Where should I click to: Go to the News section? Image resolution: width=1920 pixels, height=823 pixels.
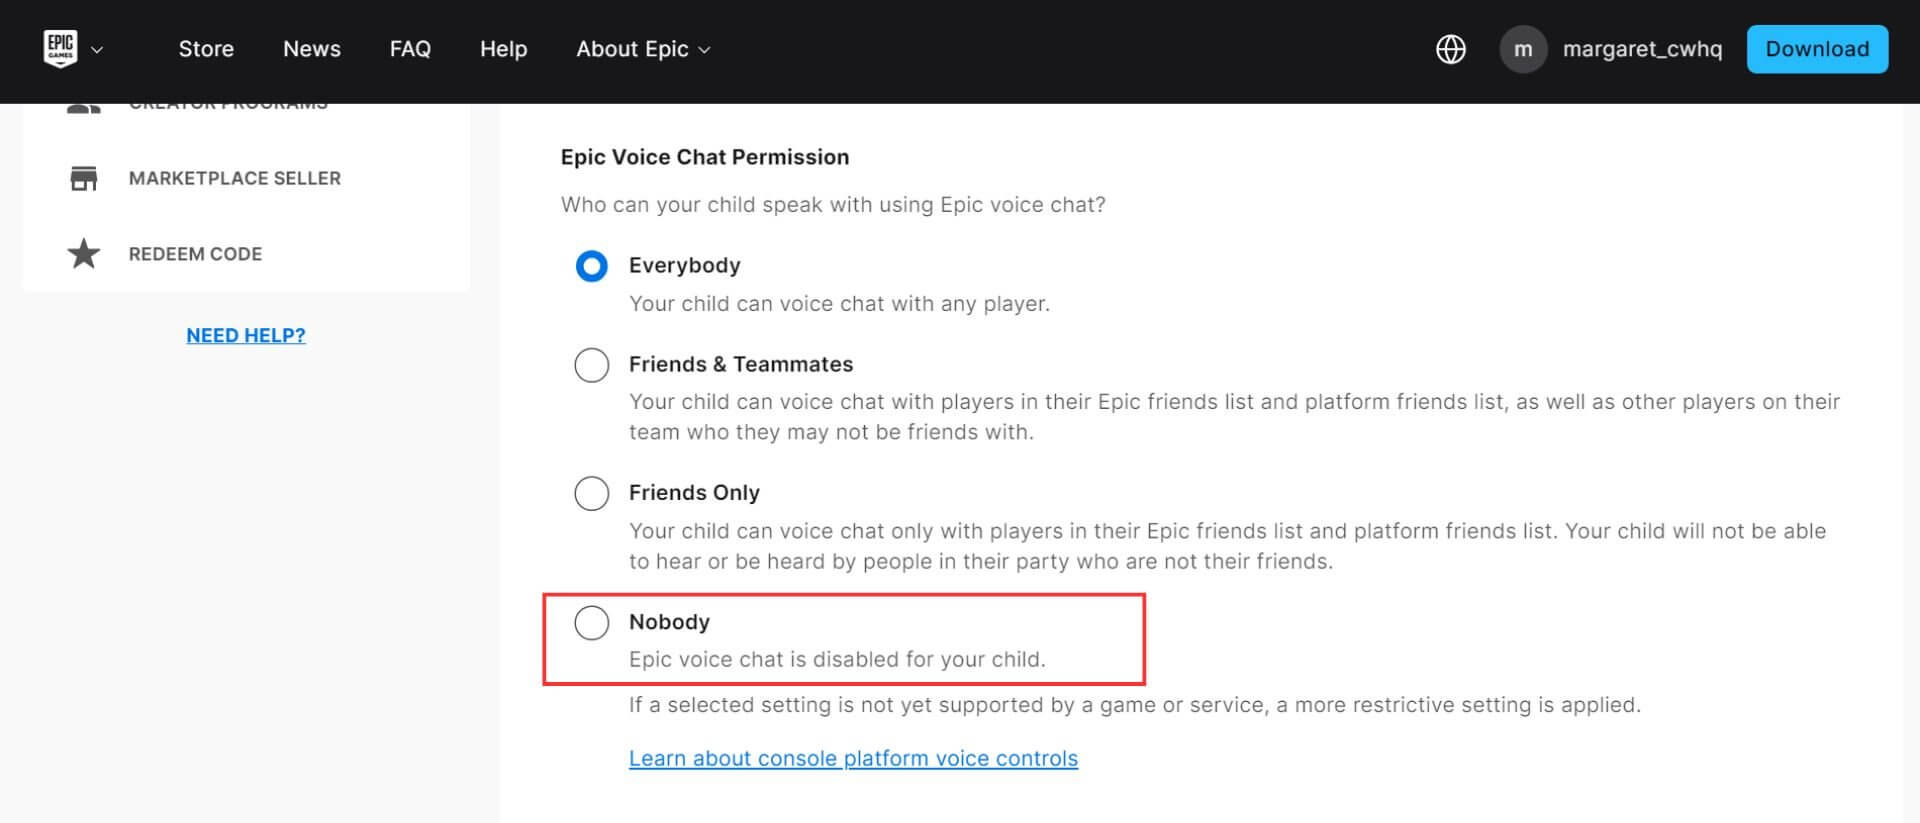(x=312, y=49)
